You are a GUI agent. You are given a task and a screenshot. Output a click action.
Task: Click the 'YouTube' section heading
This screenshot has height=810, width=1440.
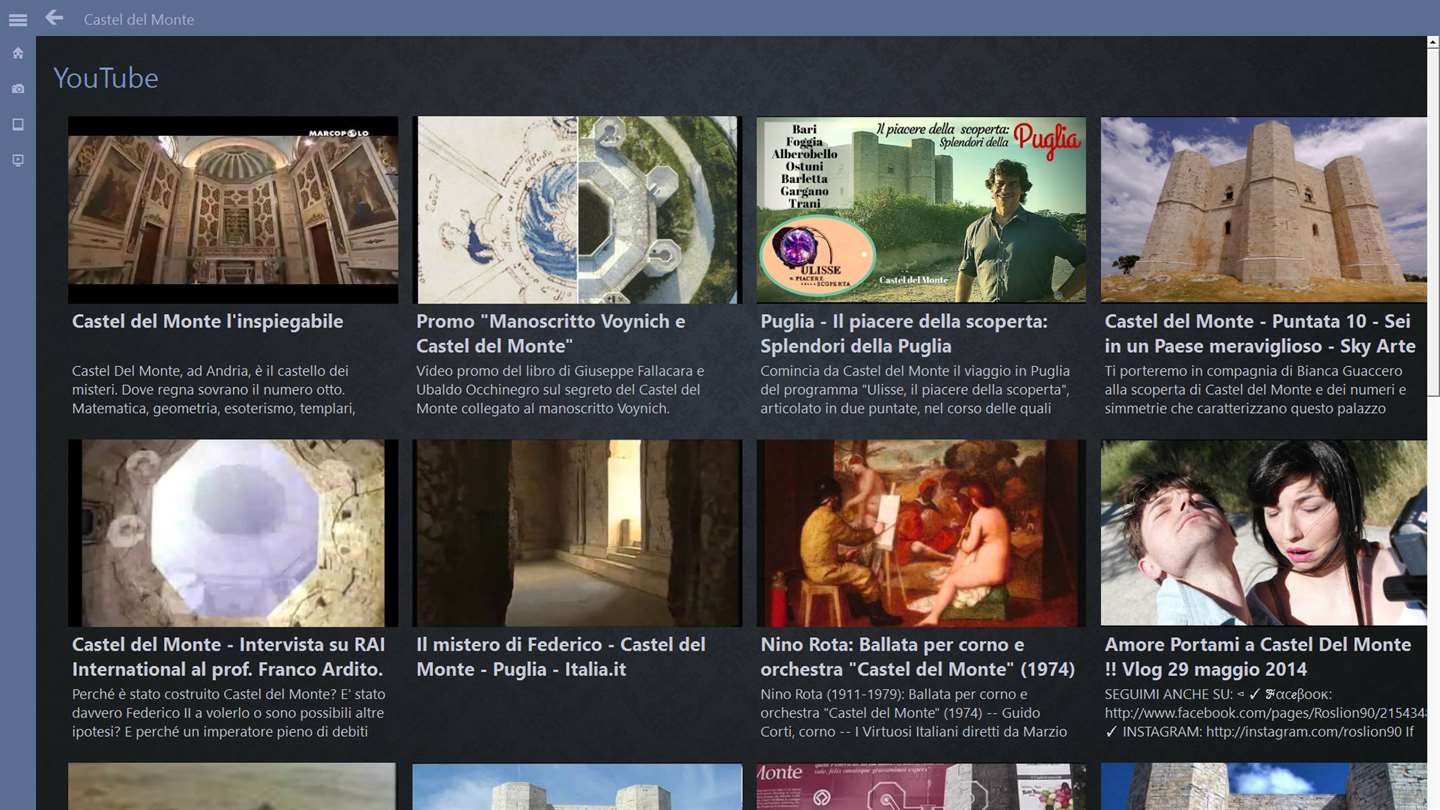(106, 78)
